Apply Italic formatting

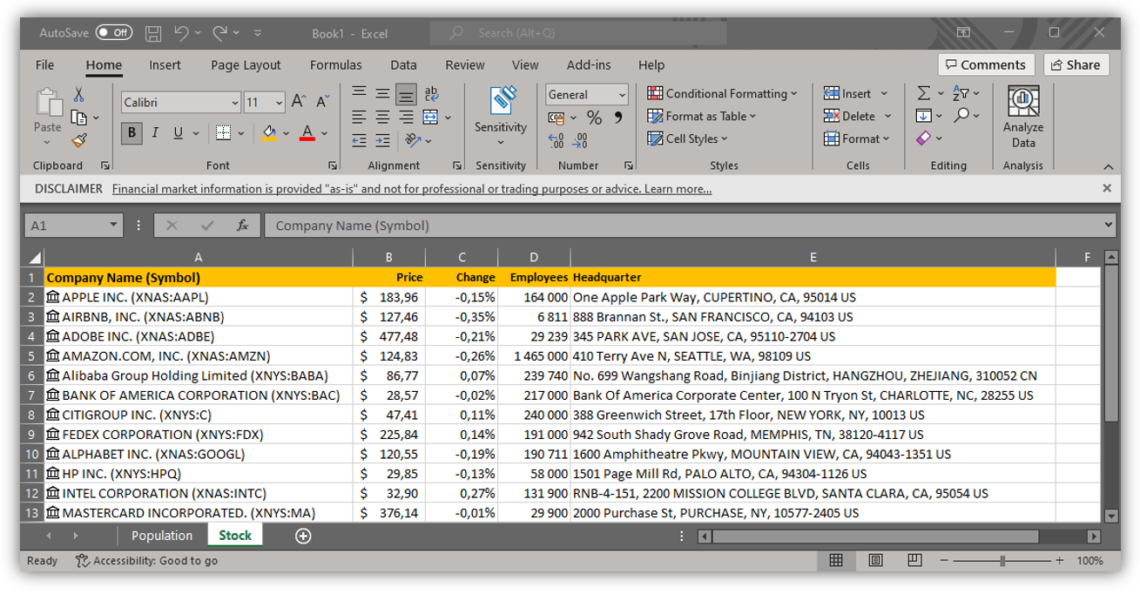click(155, 133)
